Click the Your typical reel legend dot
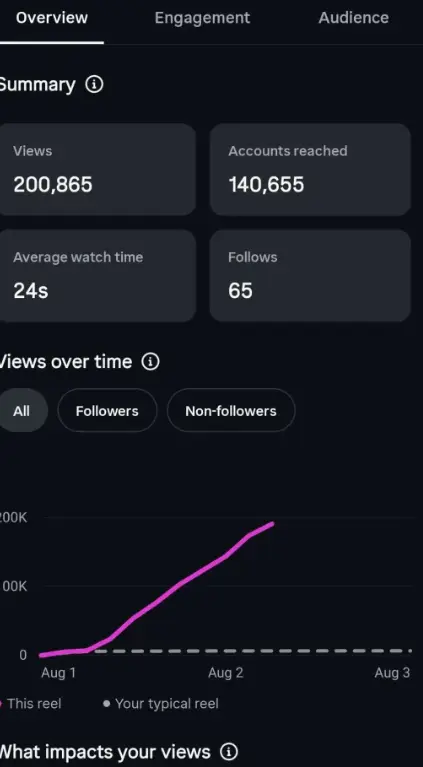423x767 pixels. pyautogui.click(x=107, y=704)
